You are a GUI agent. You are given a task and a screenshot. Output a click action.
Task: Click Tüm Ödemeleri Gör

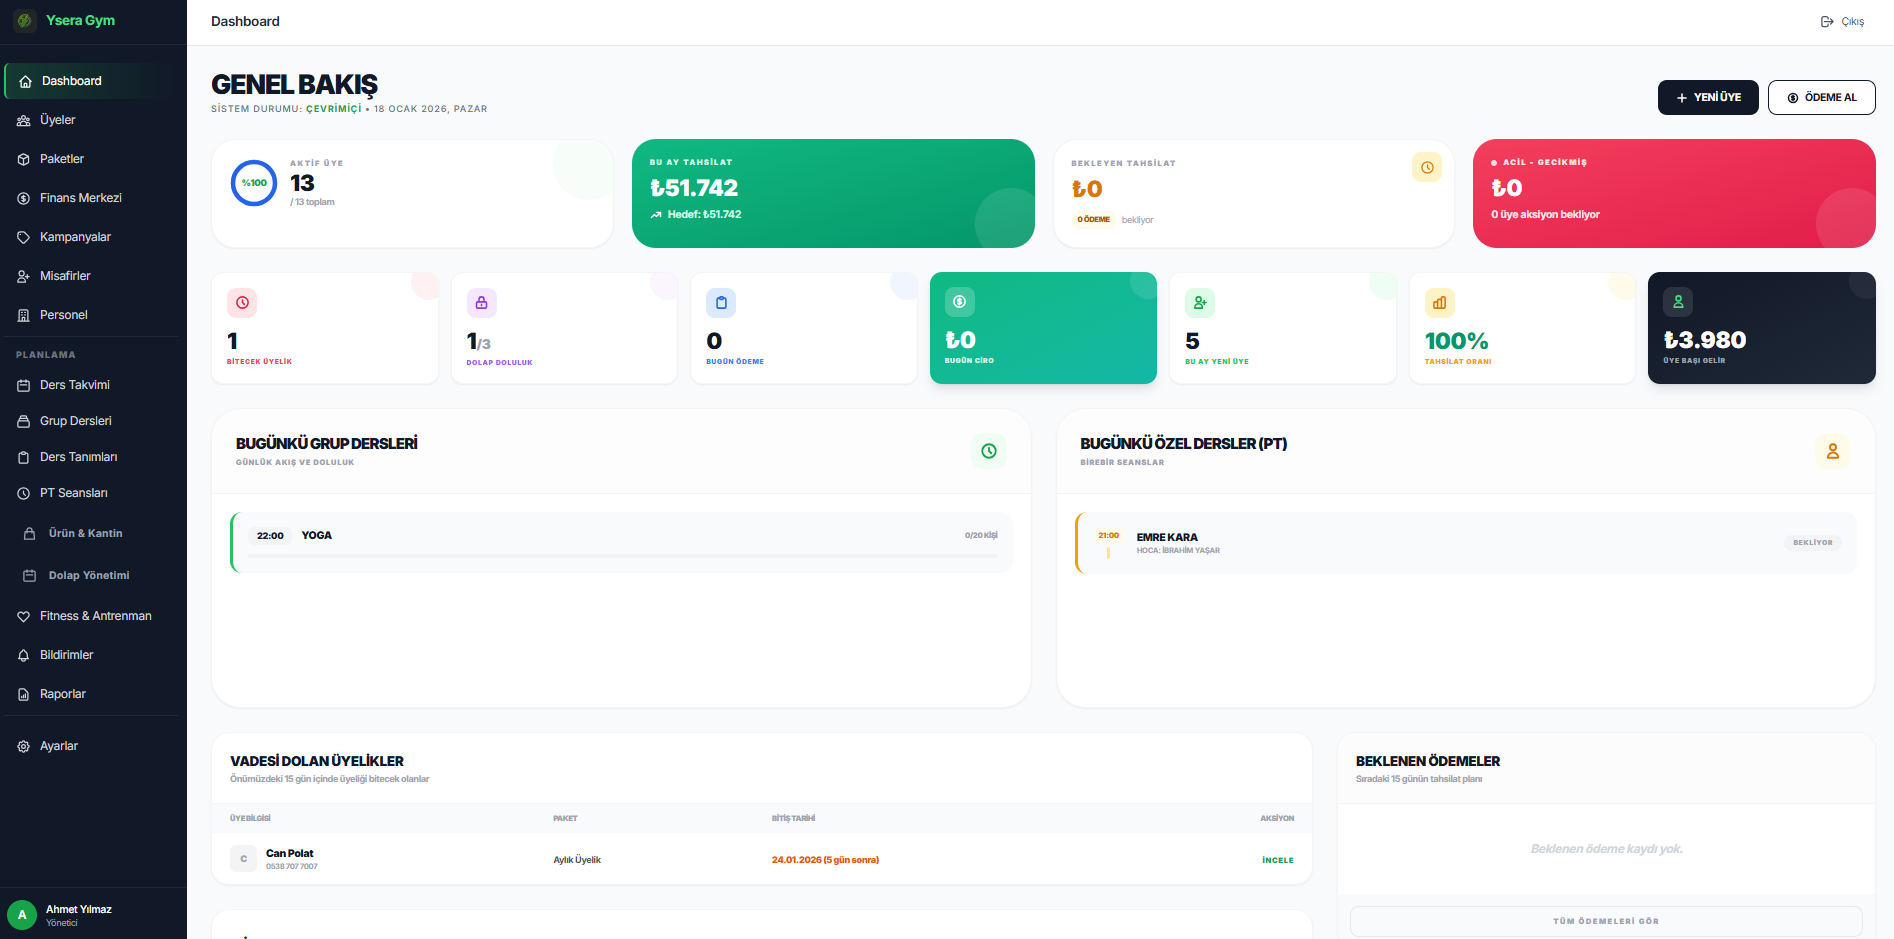pyautogui.click(x=1605, y=921)
